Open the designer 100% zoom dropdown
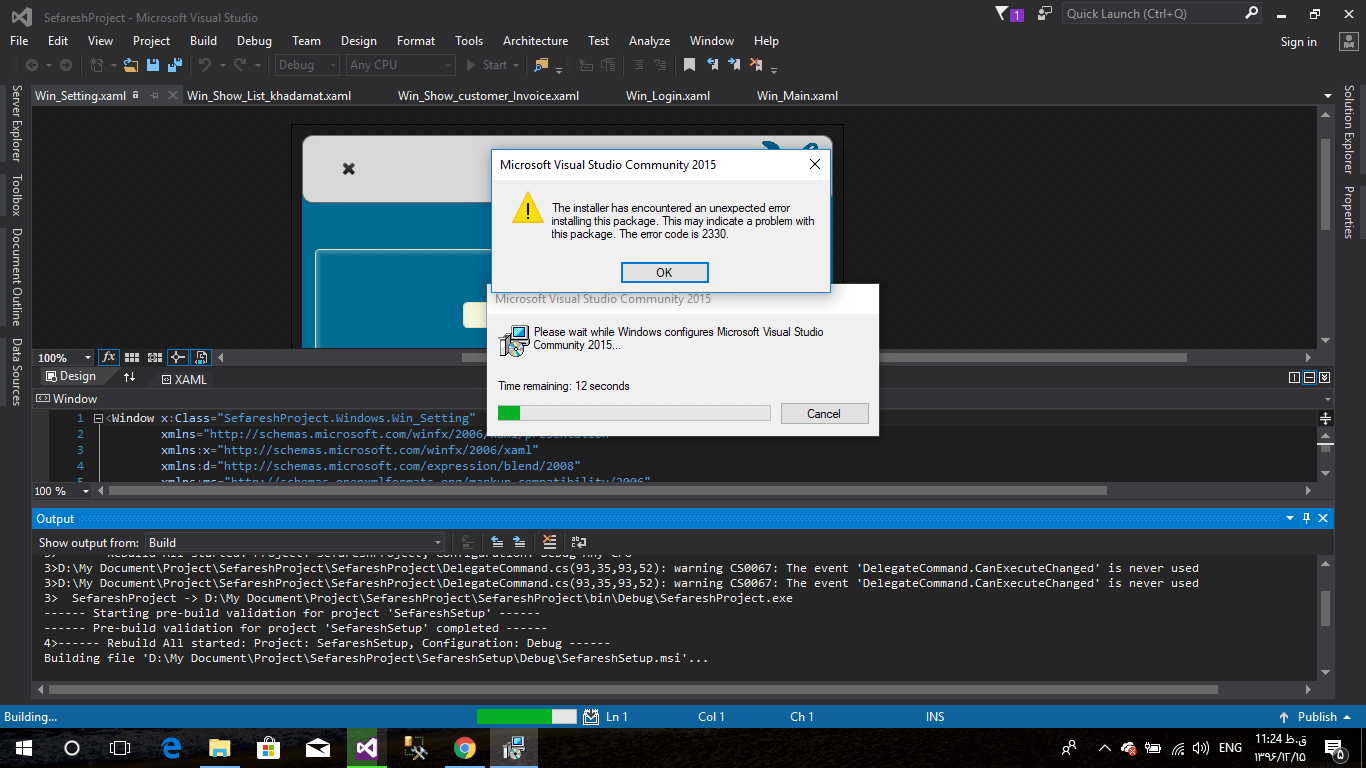 pos(64,358)
